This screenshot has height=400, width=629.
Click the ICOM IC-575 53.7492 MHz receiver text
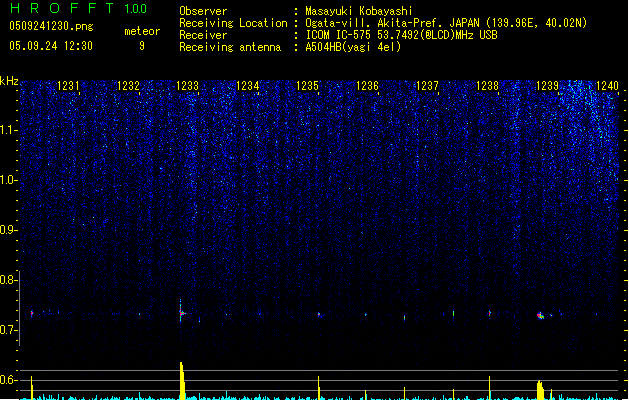pos(401,35)
